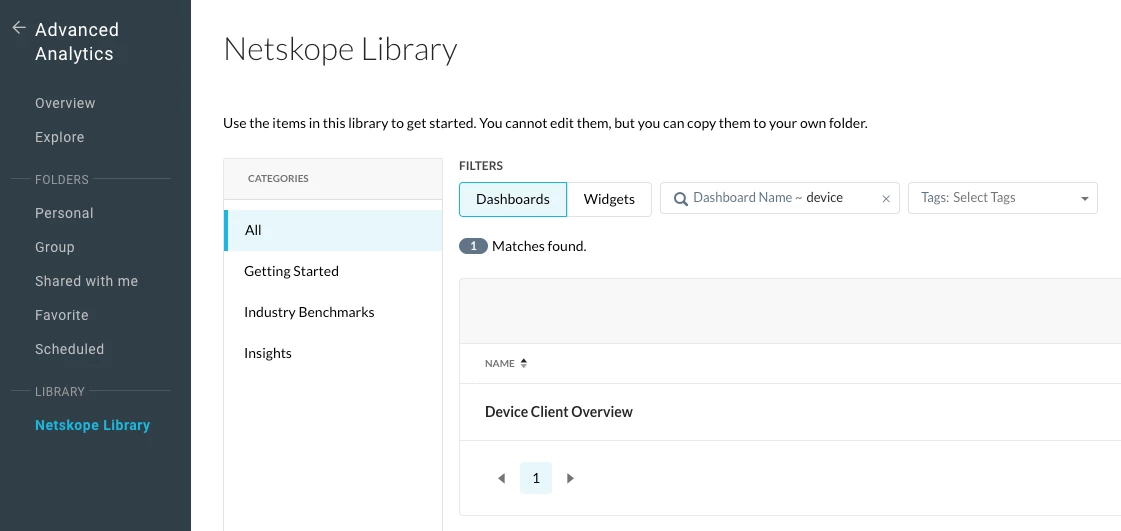Click the search magnifier icon in filter

pos(681,199)
